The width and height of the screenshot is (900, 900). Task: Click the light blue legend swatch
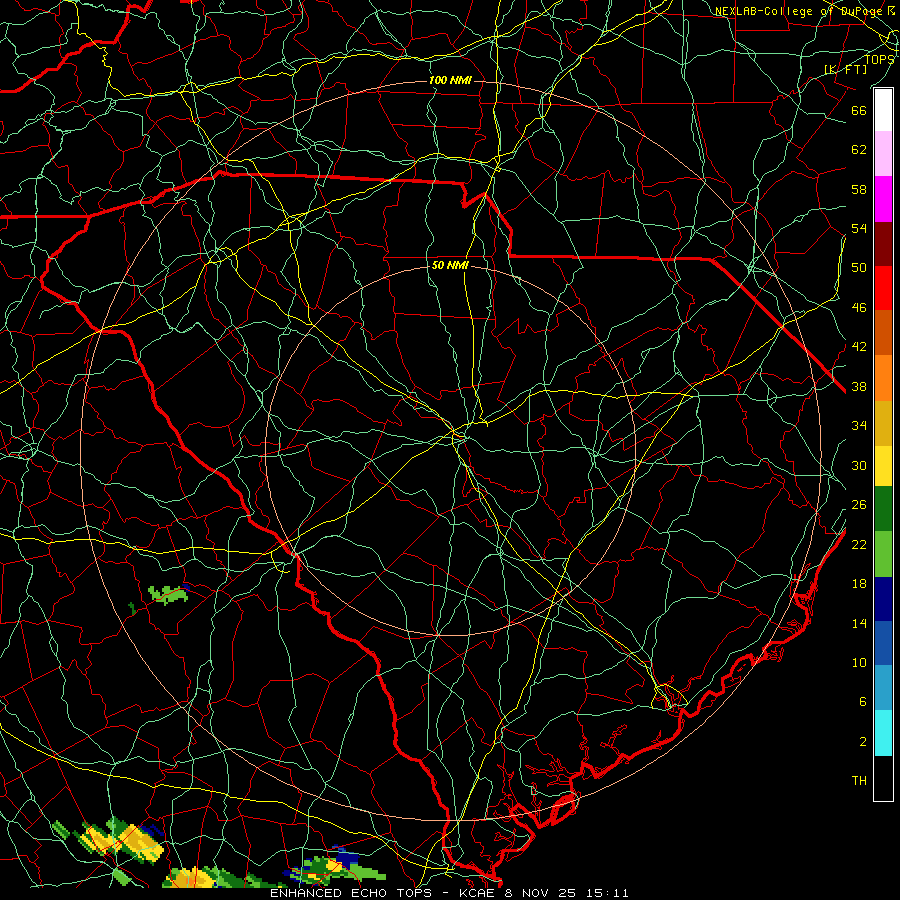[x=883, y=688]
